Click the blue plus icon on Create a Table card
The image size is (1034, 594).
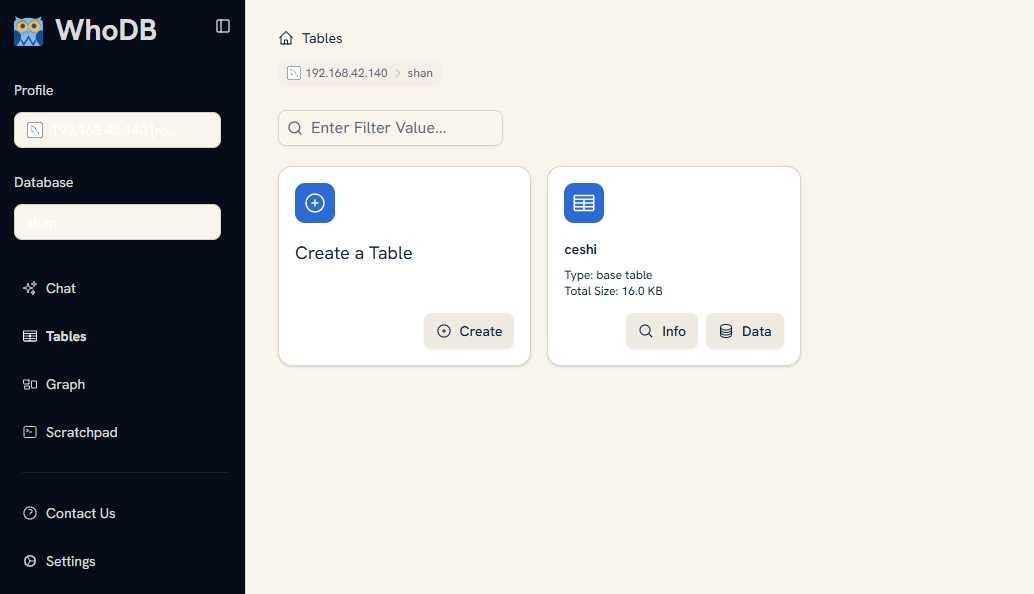click(x=315, y=203)
